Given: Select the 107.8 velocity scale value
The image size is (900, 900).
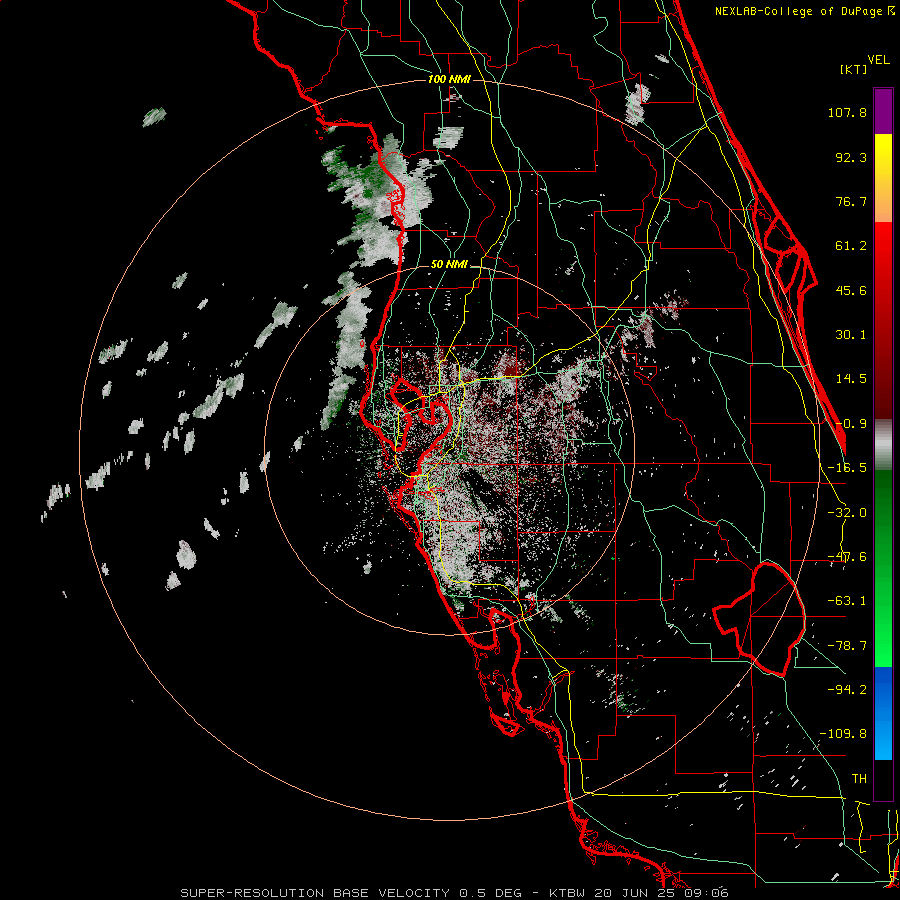Looking at the screenshot, I should click(x=847, y=112).
